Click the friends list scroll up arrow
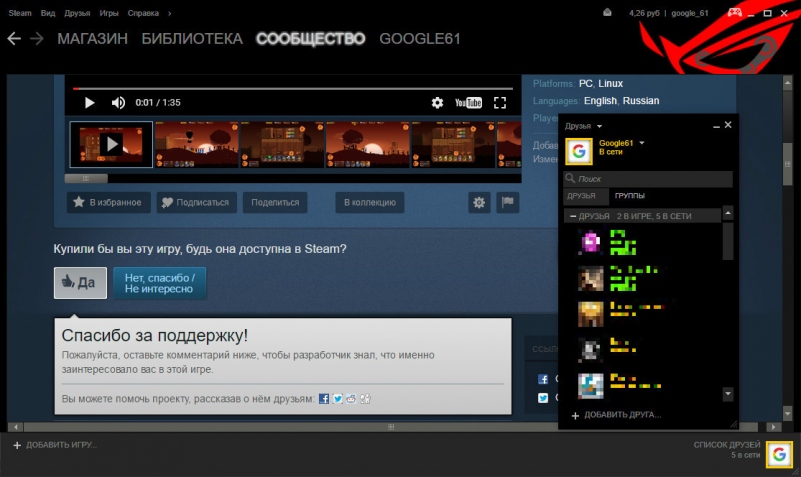 pyautogui.click(x=728, y=212)
